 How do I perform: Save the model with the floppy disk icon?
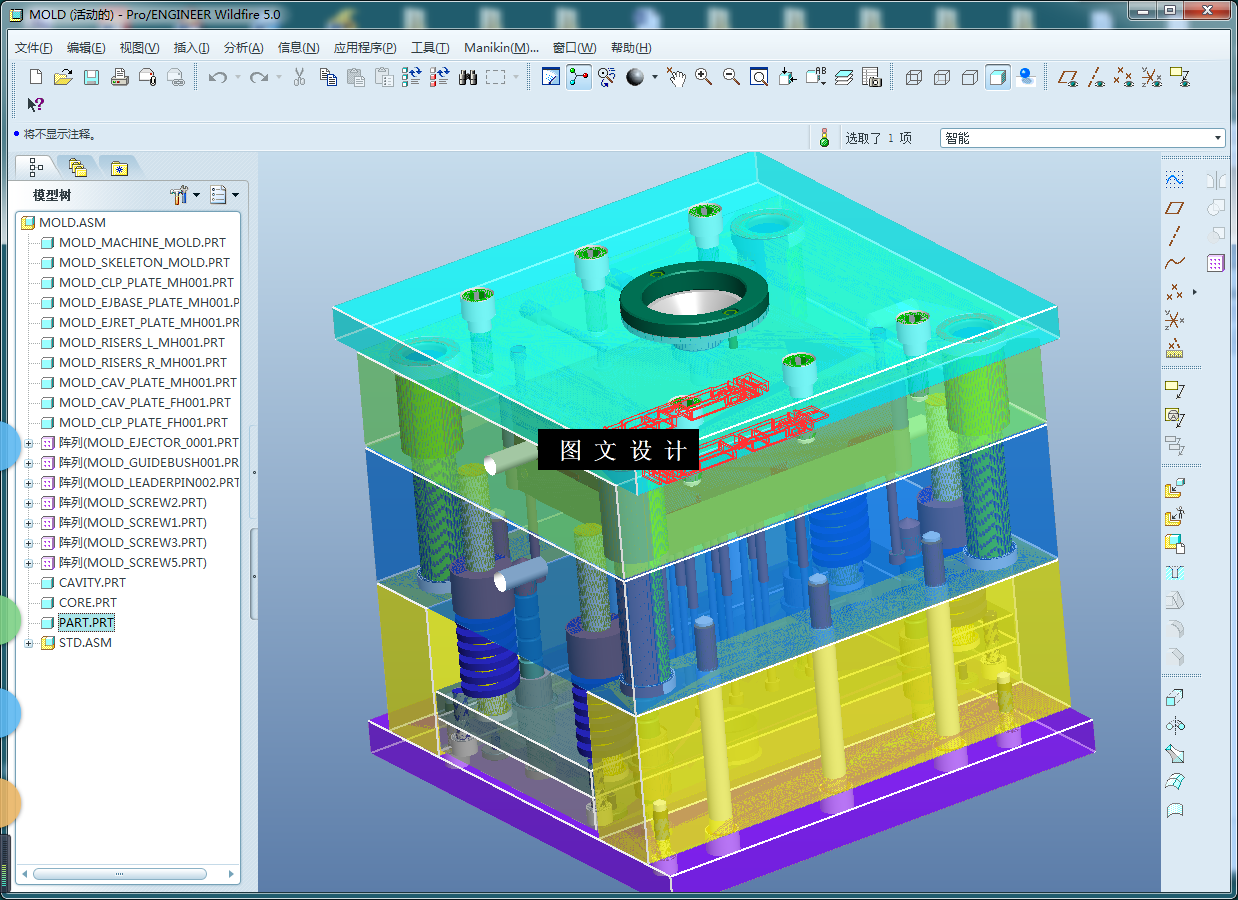(91, 77)
